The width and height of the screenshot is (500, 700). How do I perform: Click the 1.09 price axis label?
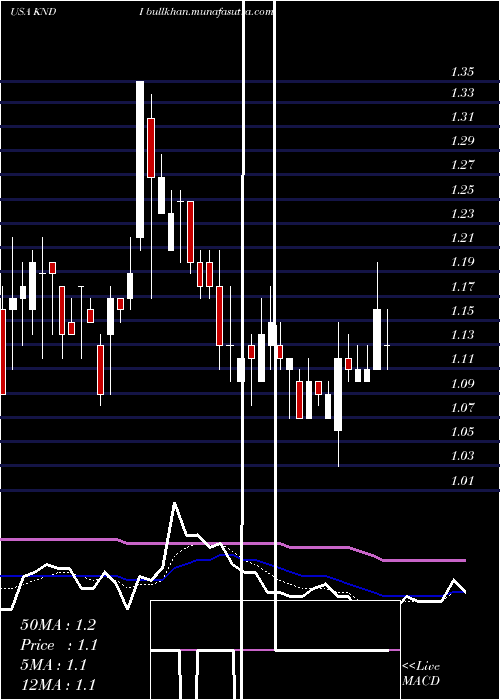pos(462,383)
